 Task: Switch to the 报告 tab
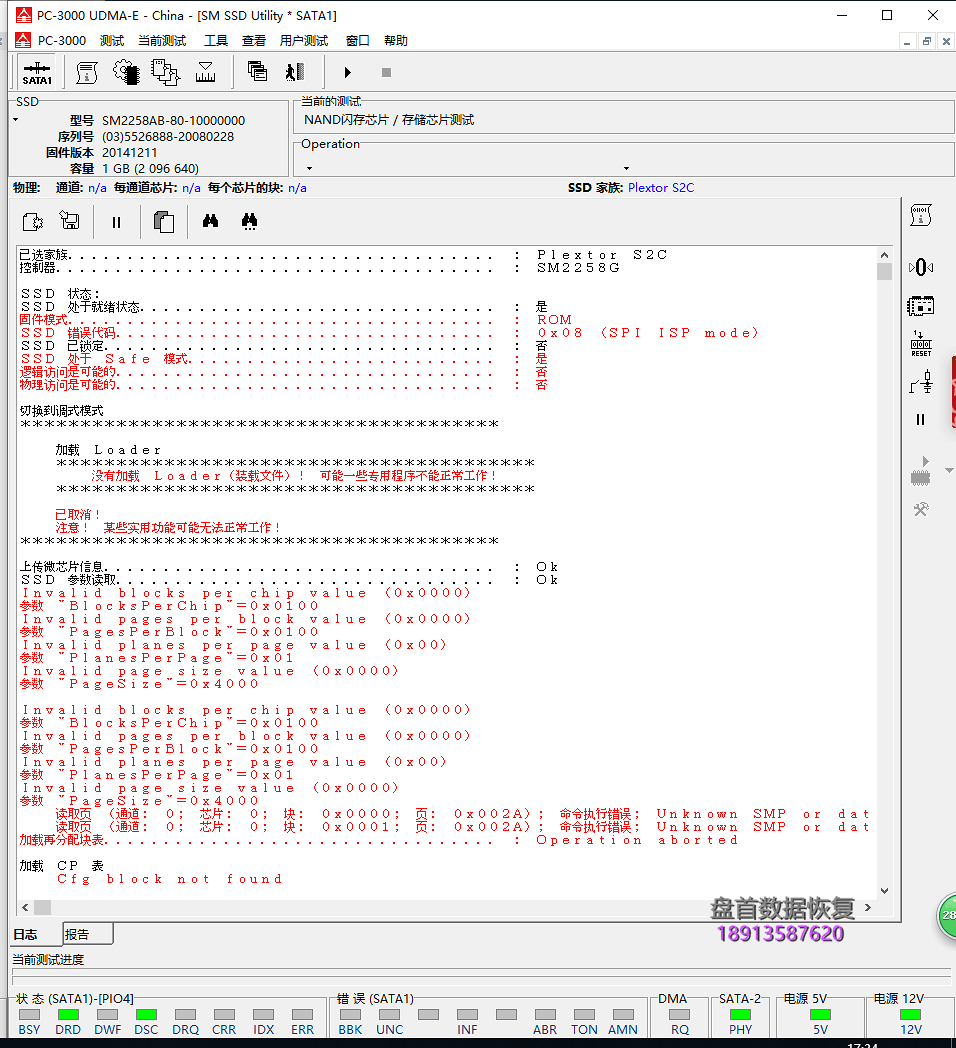(x=88, y=934)
